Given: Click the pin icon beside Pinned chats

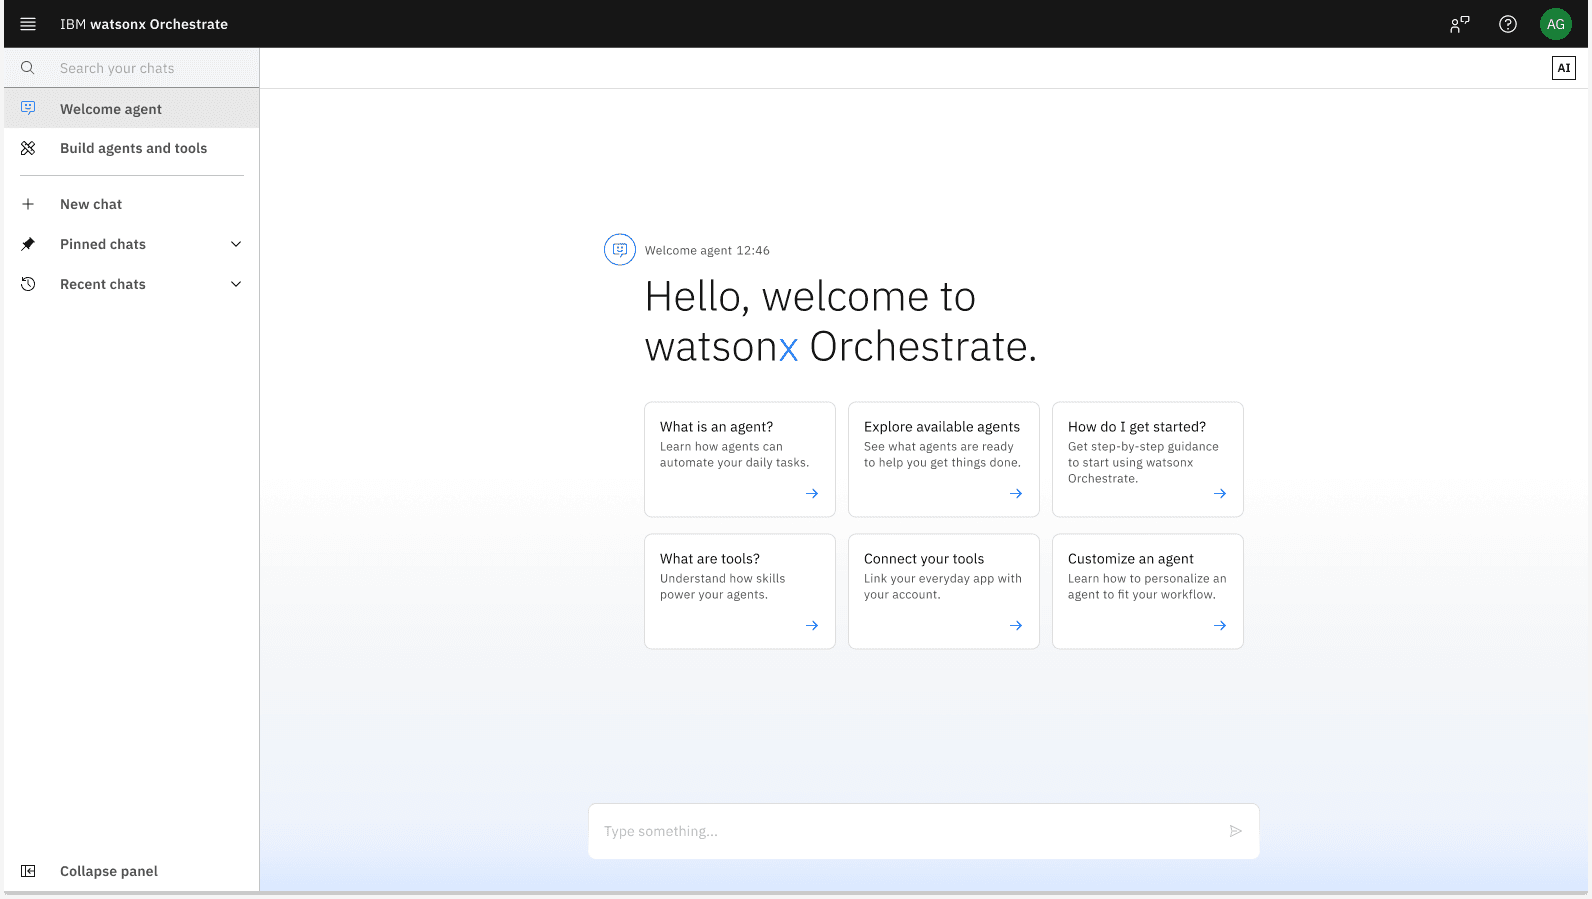Looking at the screenshot, I should coord(28,244).
